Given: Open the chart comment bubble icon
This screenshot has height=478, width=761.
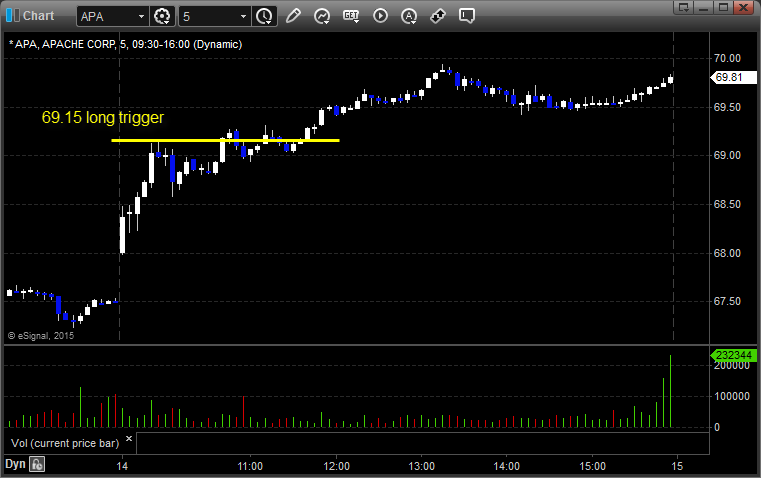Looking at the screenshot, I should tap(466, 16).
